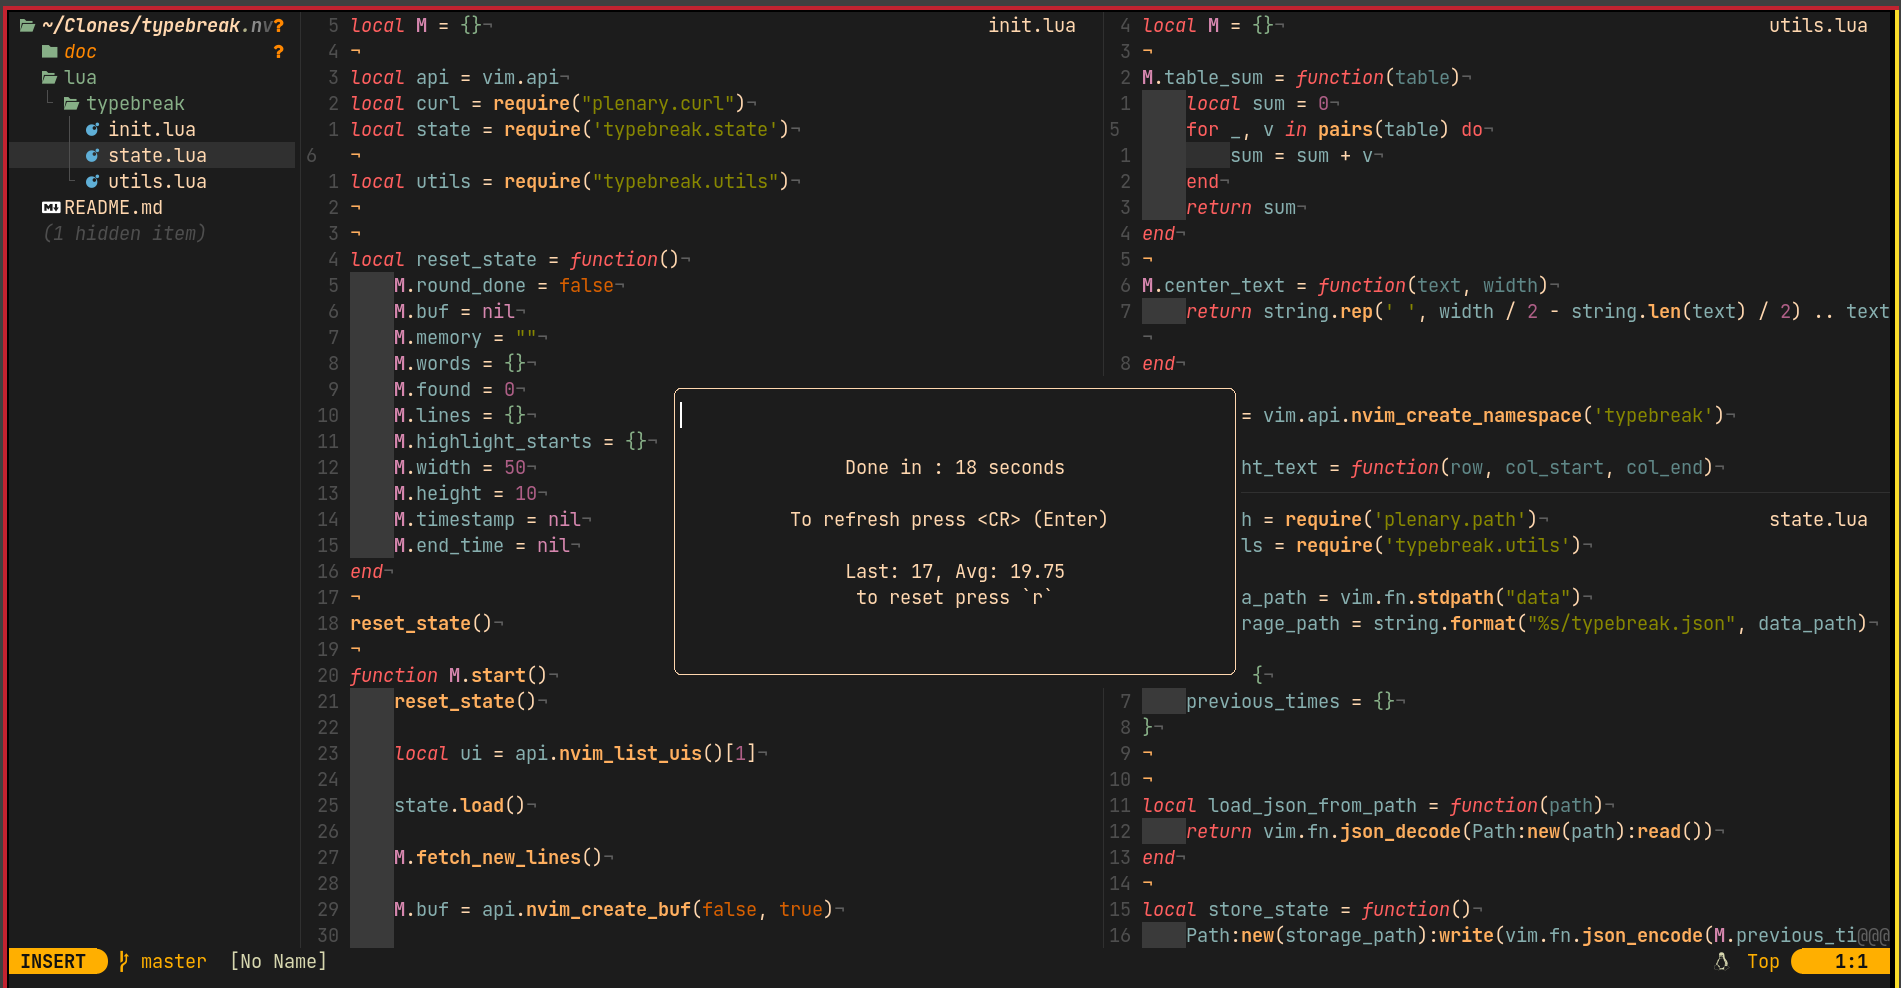This screenshot has height=988, width=1901.
Task: Click the nvim_create_namespace('typebreak') line
Action: [x=1482, y=415]
